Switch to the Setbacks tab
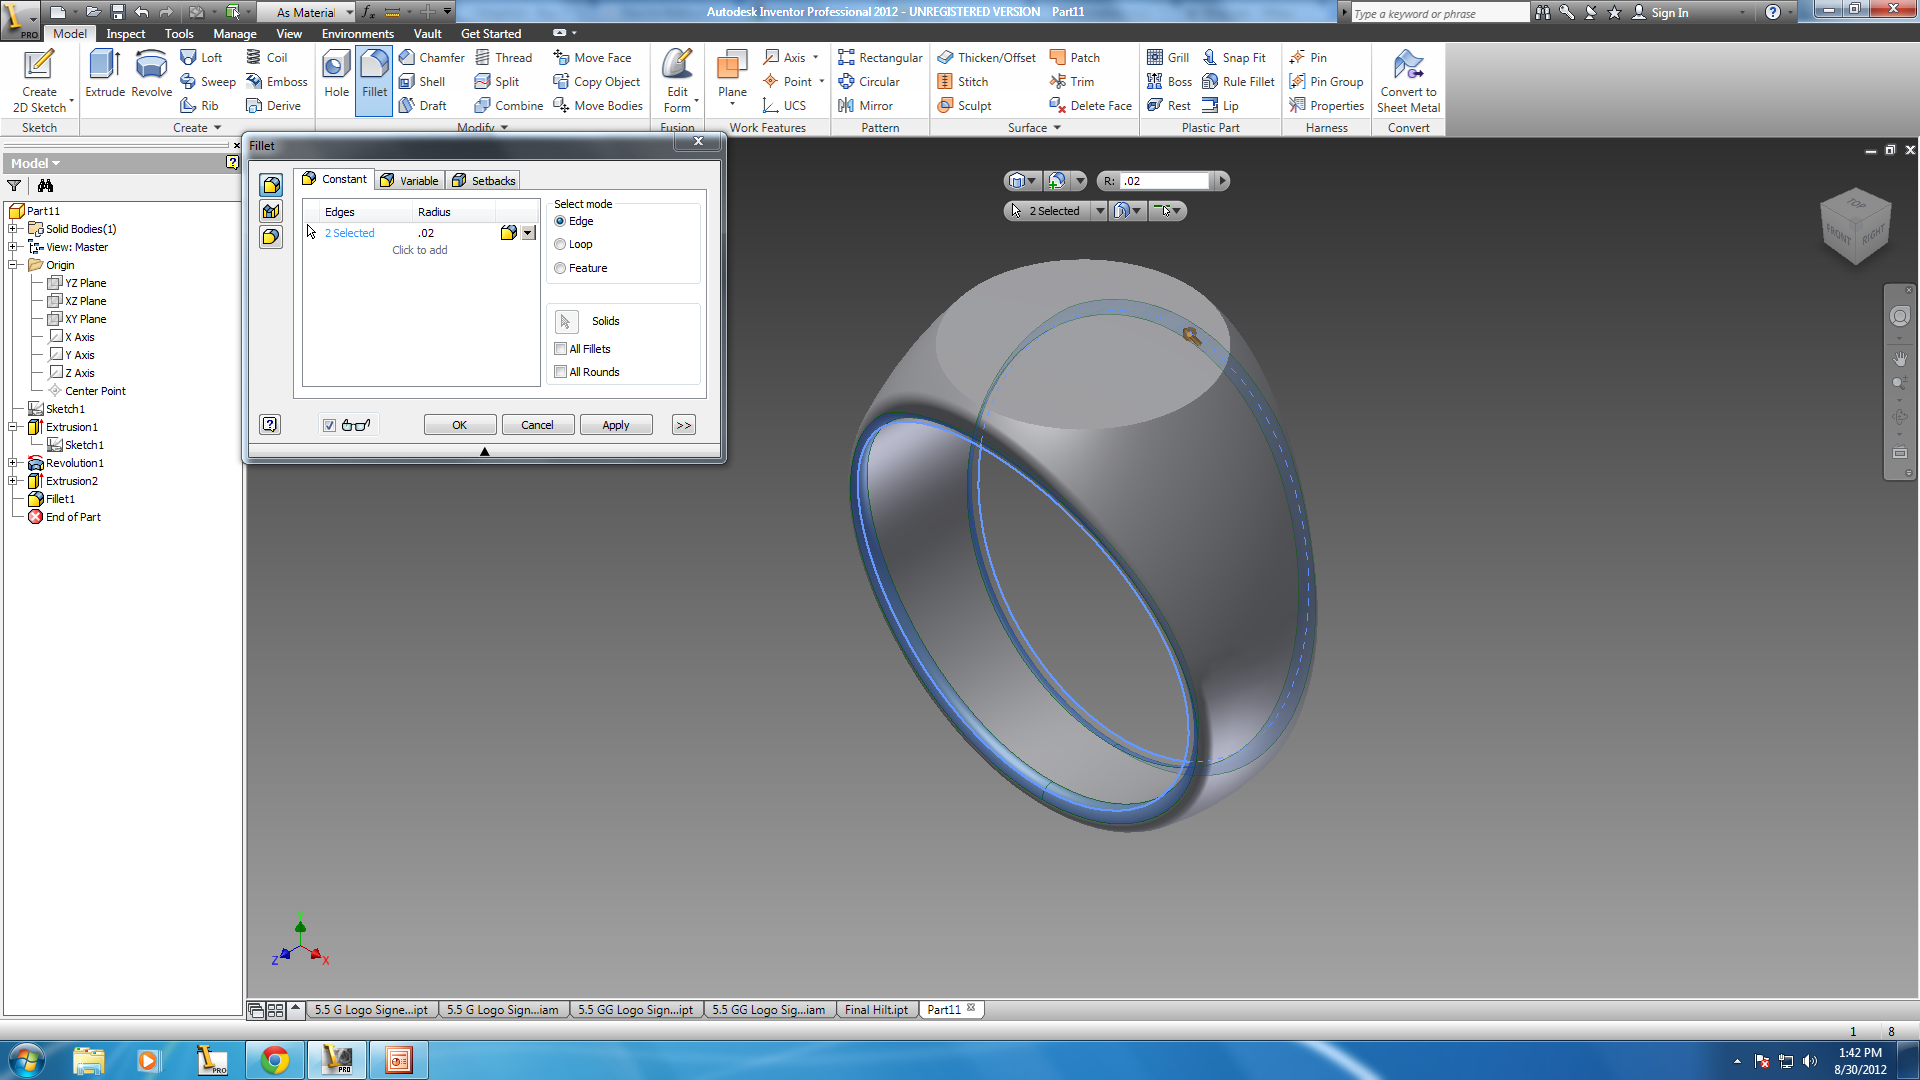 click(x=483, y=181)
